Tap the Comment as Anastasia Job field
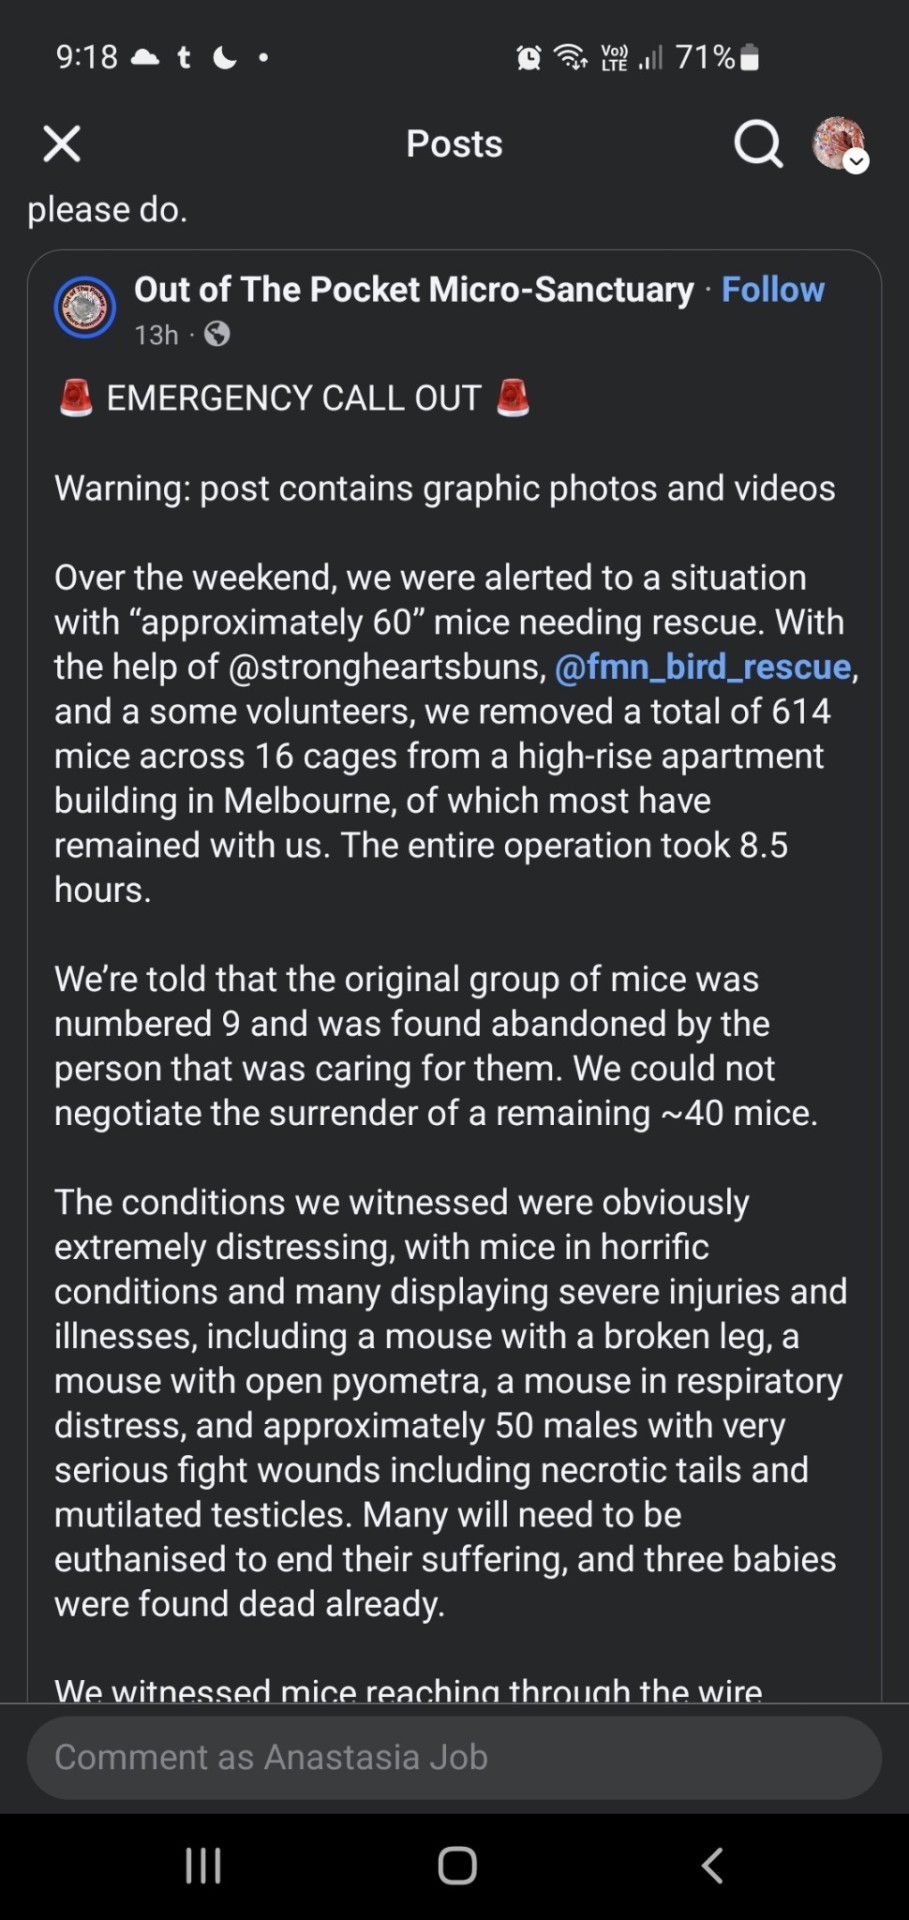Image resolution: width=909 pixels, height=1920 pixels. point(454,1757)
